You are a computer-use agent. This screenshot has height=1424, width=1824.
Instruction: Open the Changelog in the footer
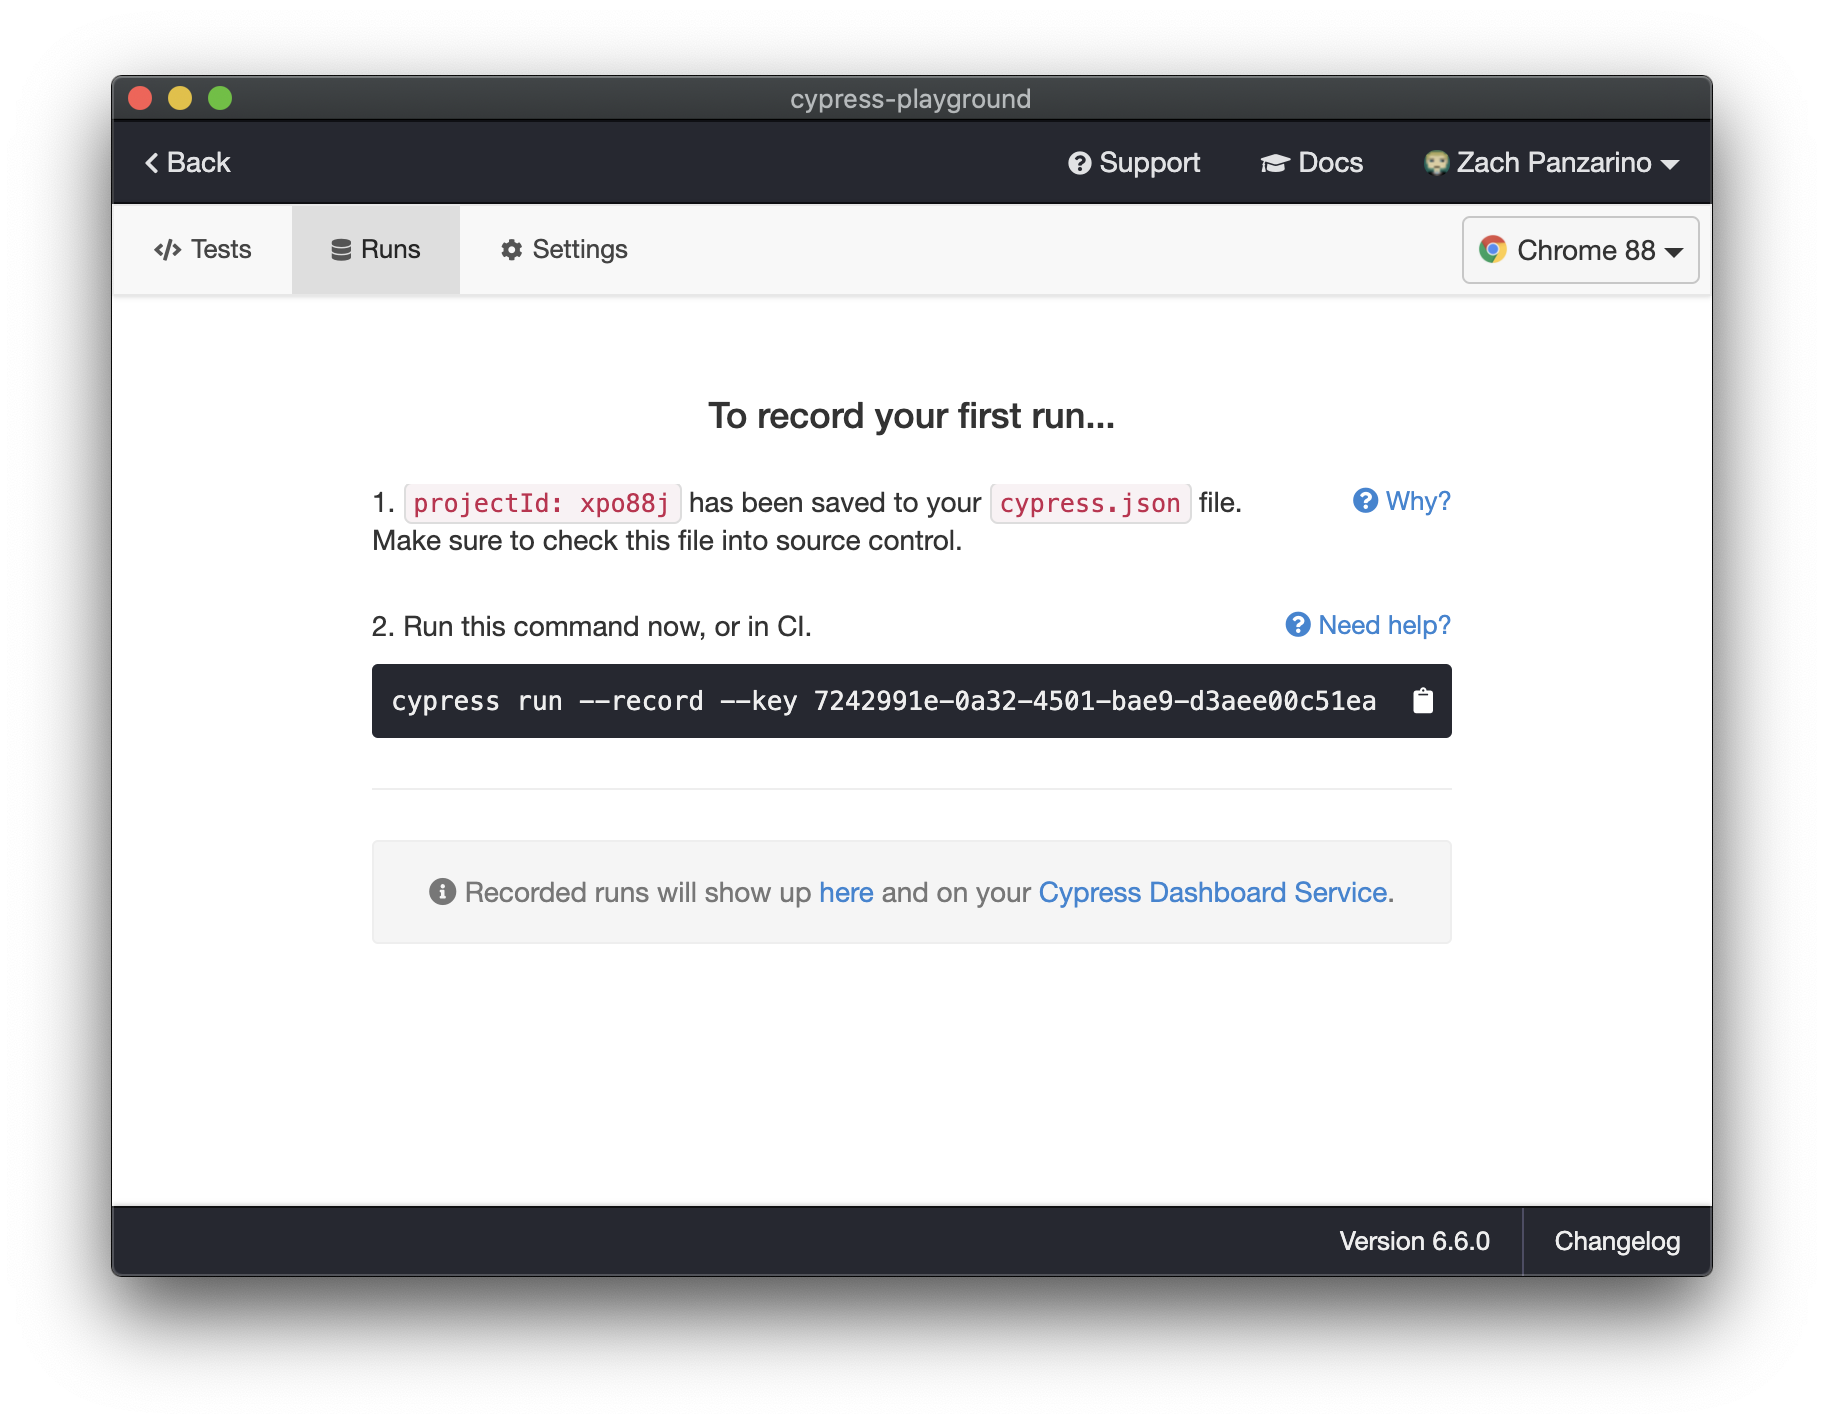pyautogui.click(x=1616, y=1241)
